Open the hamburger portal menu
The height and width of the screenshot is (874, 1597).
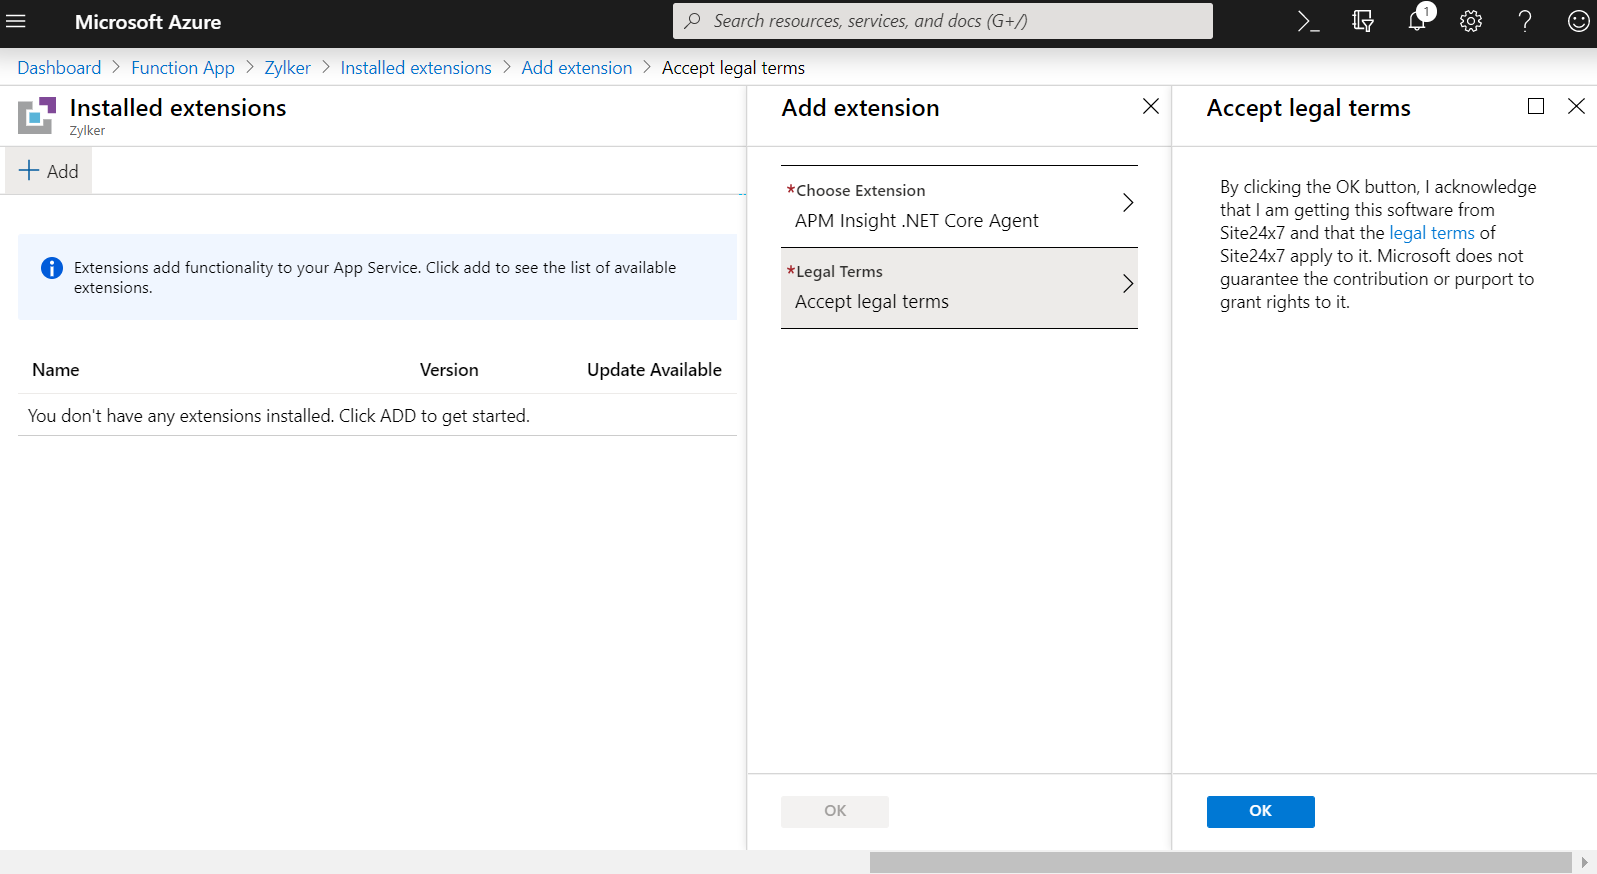tap(16, 21)
